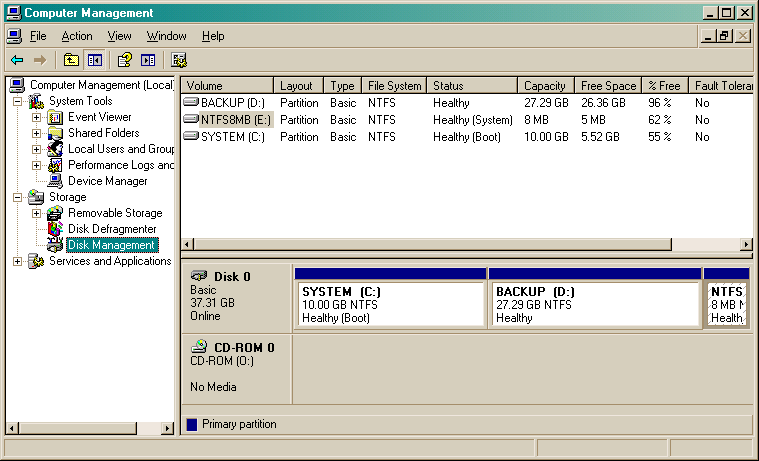Open the Action menu

77,36
